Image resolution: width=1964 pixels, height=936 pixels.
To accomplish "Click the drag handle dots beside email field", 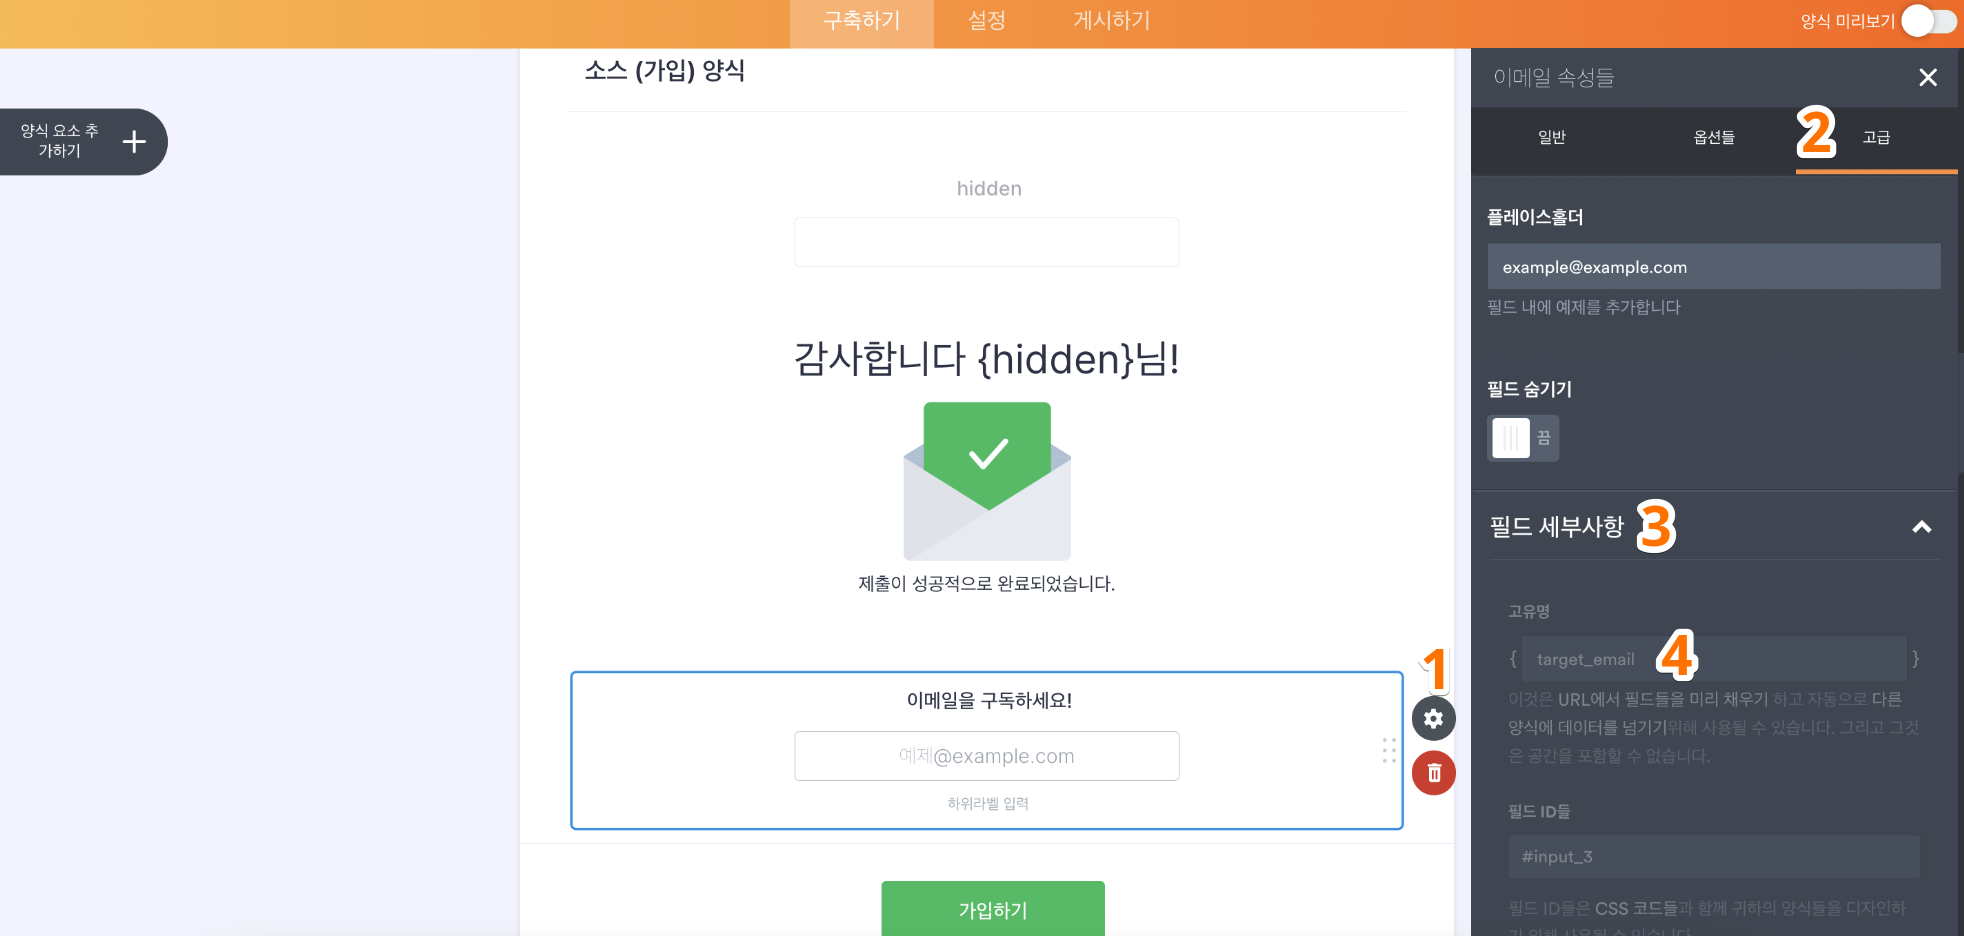I will (1389, 751).
